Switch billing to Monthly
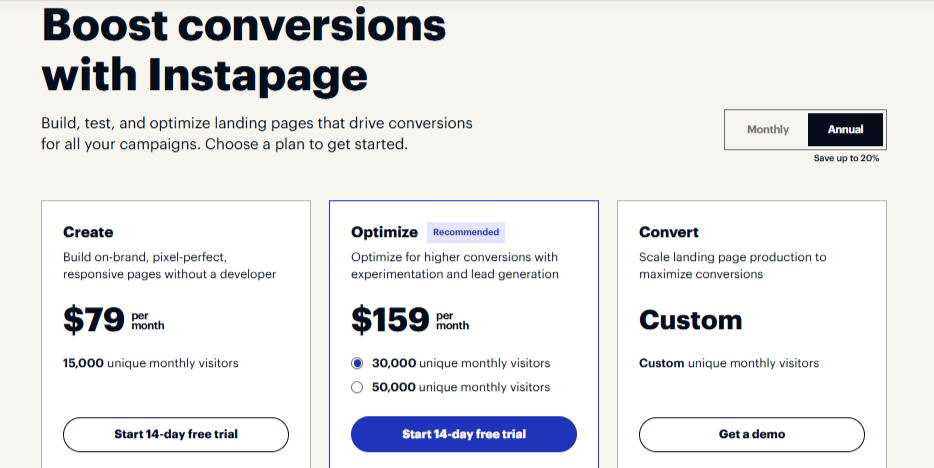 click(767, 129)
